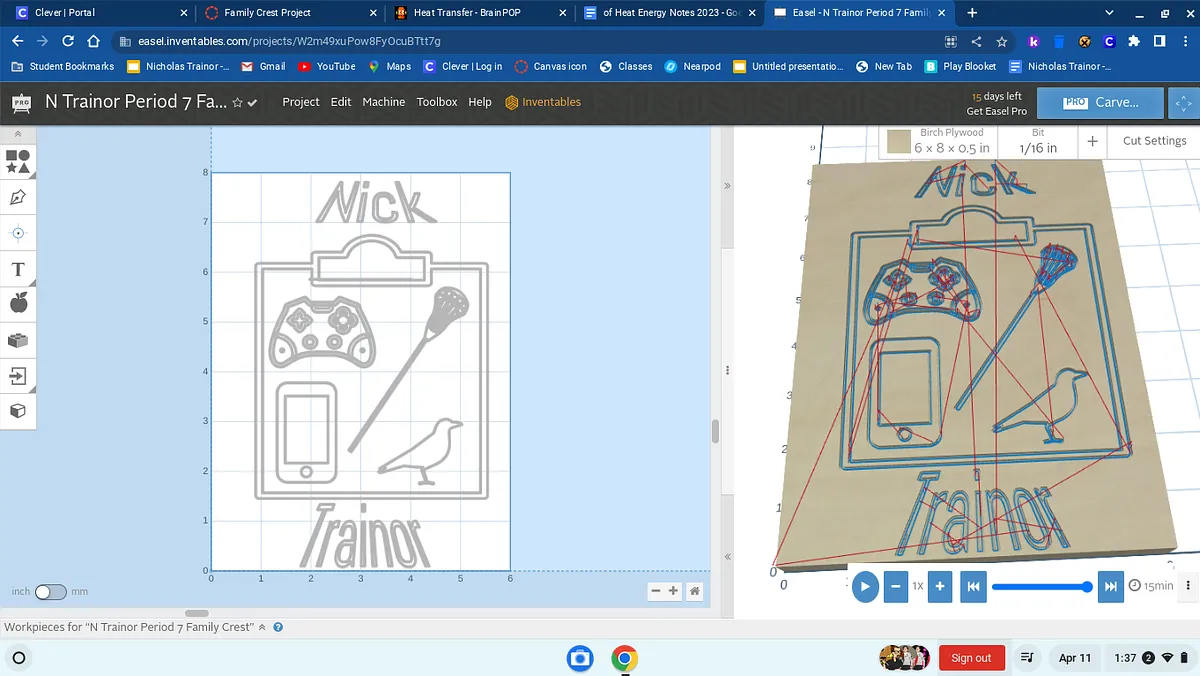The width and height of the screenshot is (1200, 676).
Task: Expand the Workpieces panel chevron
Action: pyautogui.click(x=262, y=628)
